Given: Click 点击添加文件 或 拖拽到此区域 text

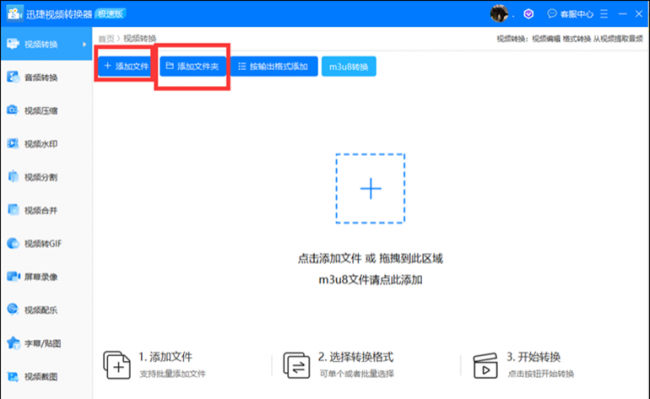Looking at the screenshot, I should click(x=370, y=259).
